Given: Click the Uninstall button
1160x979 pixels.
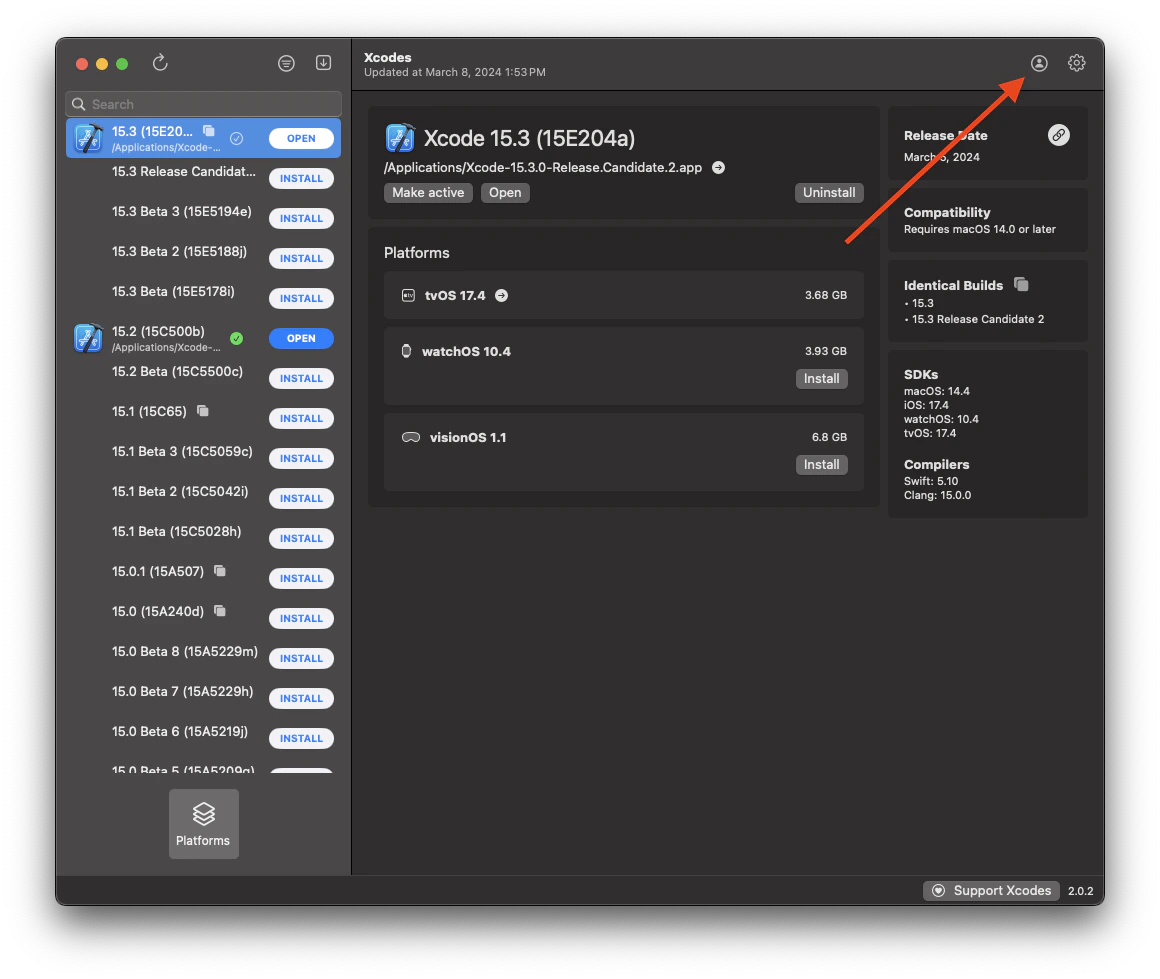Looking at the screenshot, I should [x=829, y=192].
